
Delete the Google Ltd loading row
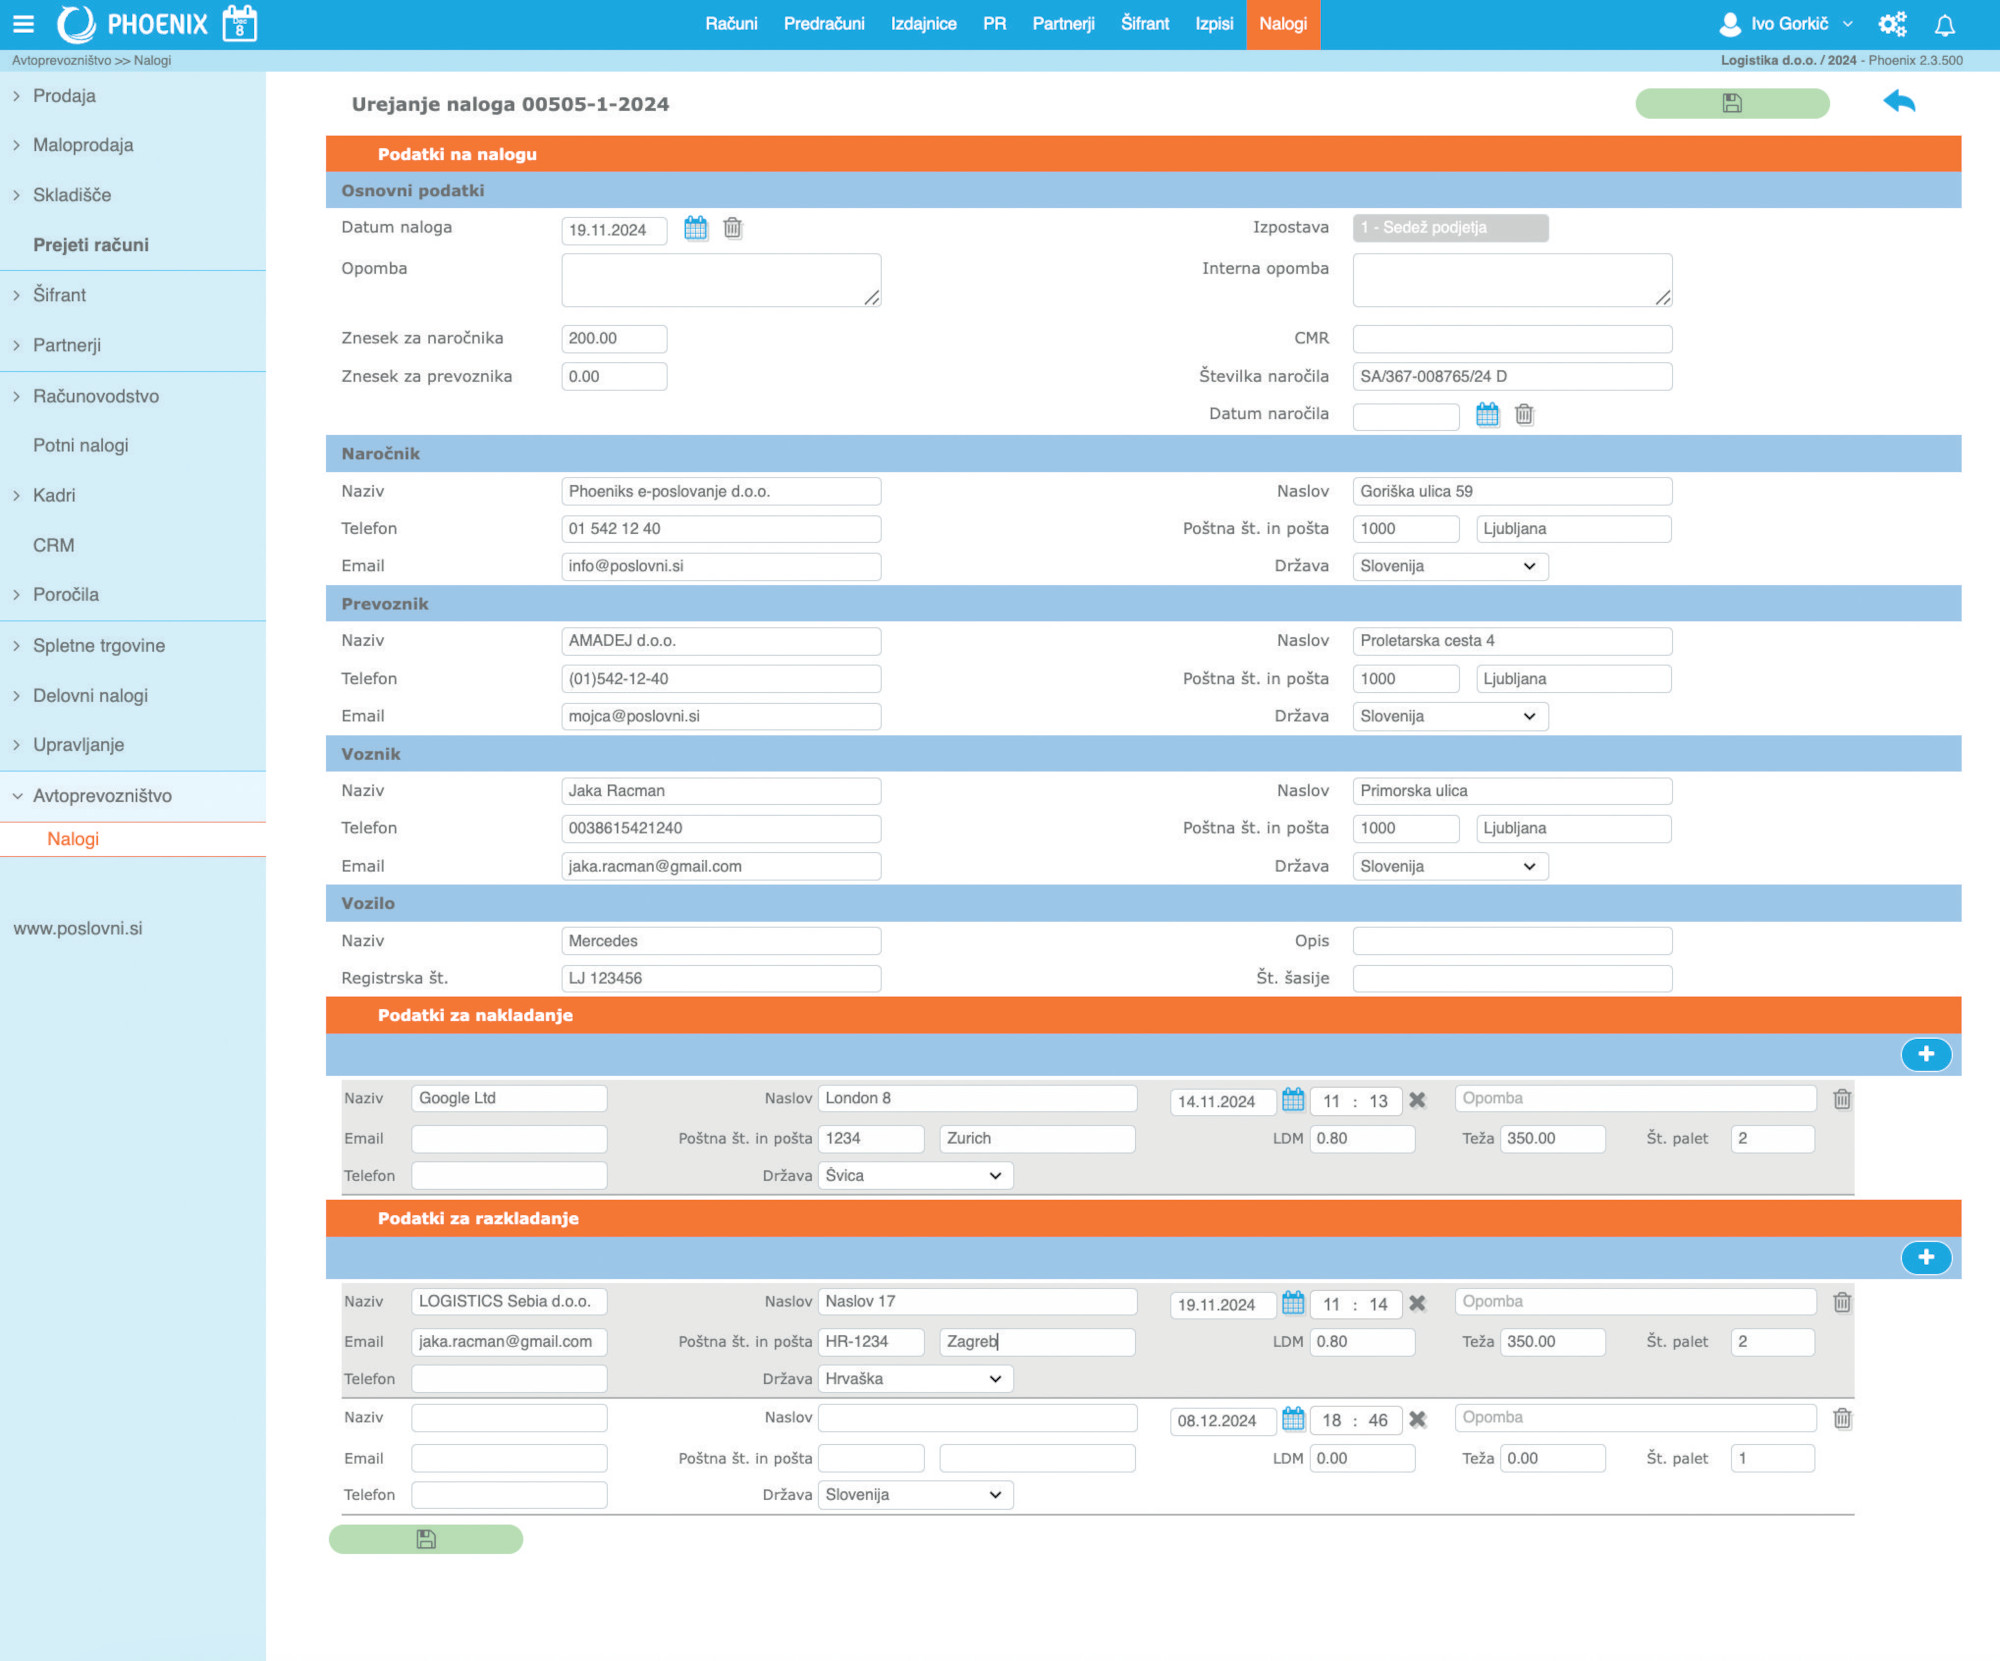[x=1841, y=1099]
